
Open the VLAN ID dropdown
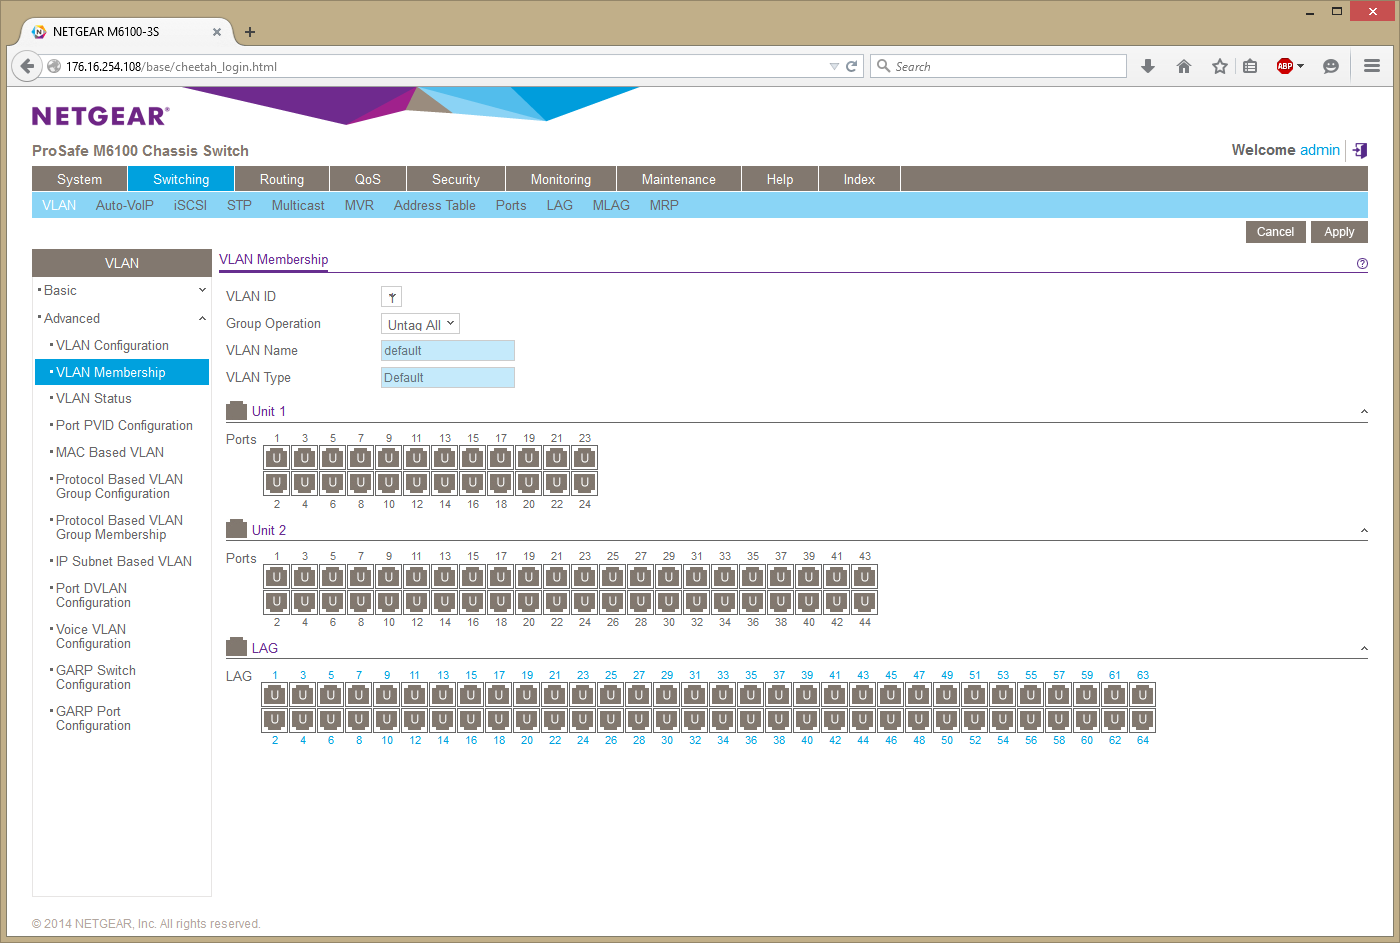click(x=392, y=297)
